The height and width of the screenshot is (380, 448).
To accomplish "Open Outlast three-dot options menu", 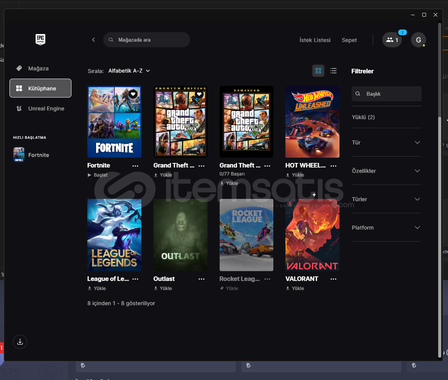I will pyautogui.click(x=201, y=279).
